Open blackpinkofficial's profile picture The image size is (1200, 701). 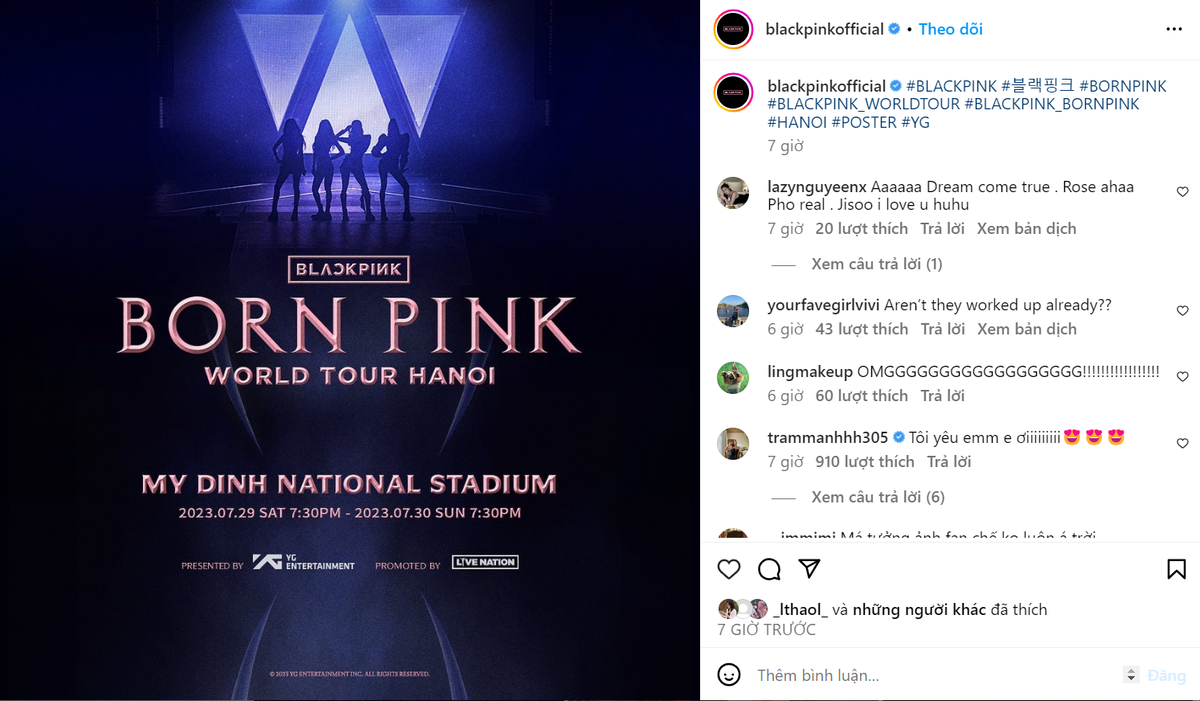(x=733, y=29)
